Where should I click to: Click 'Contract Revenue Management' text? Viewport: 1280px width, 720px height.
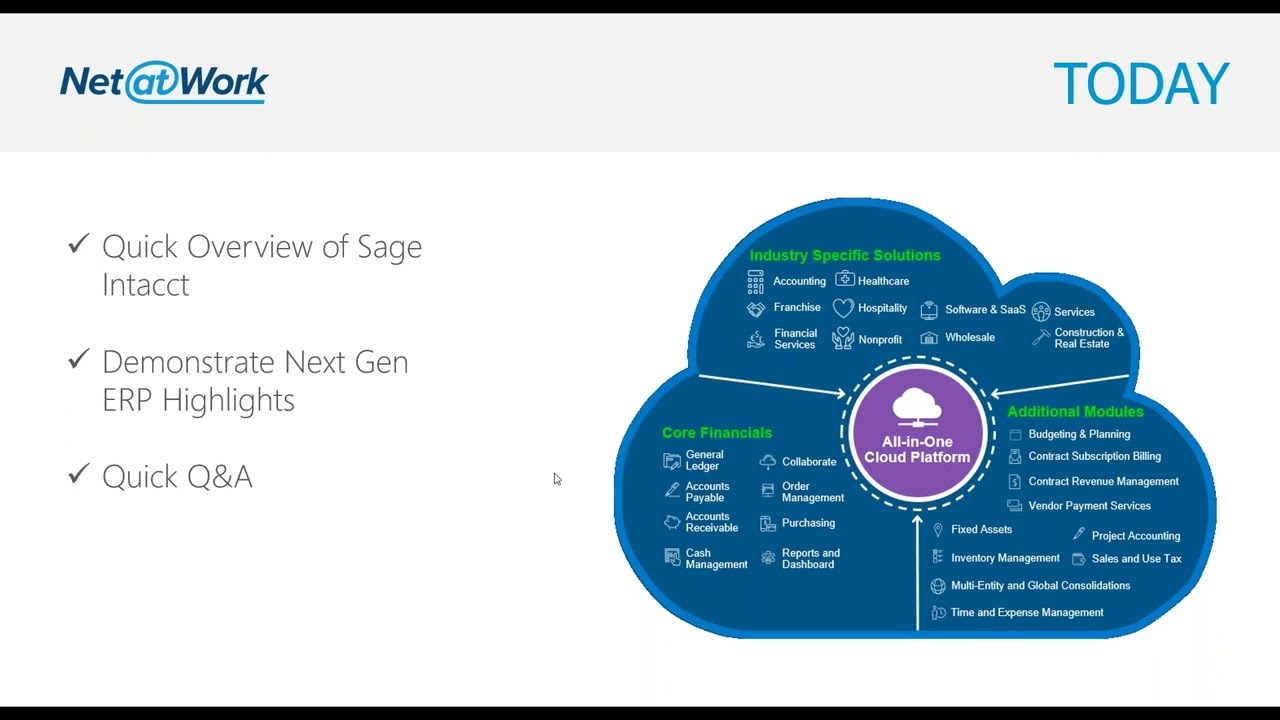pos(1104,482)
